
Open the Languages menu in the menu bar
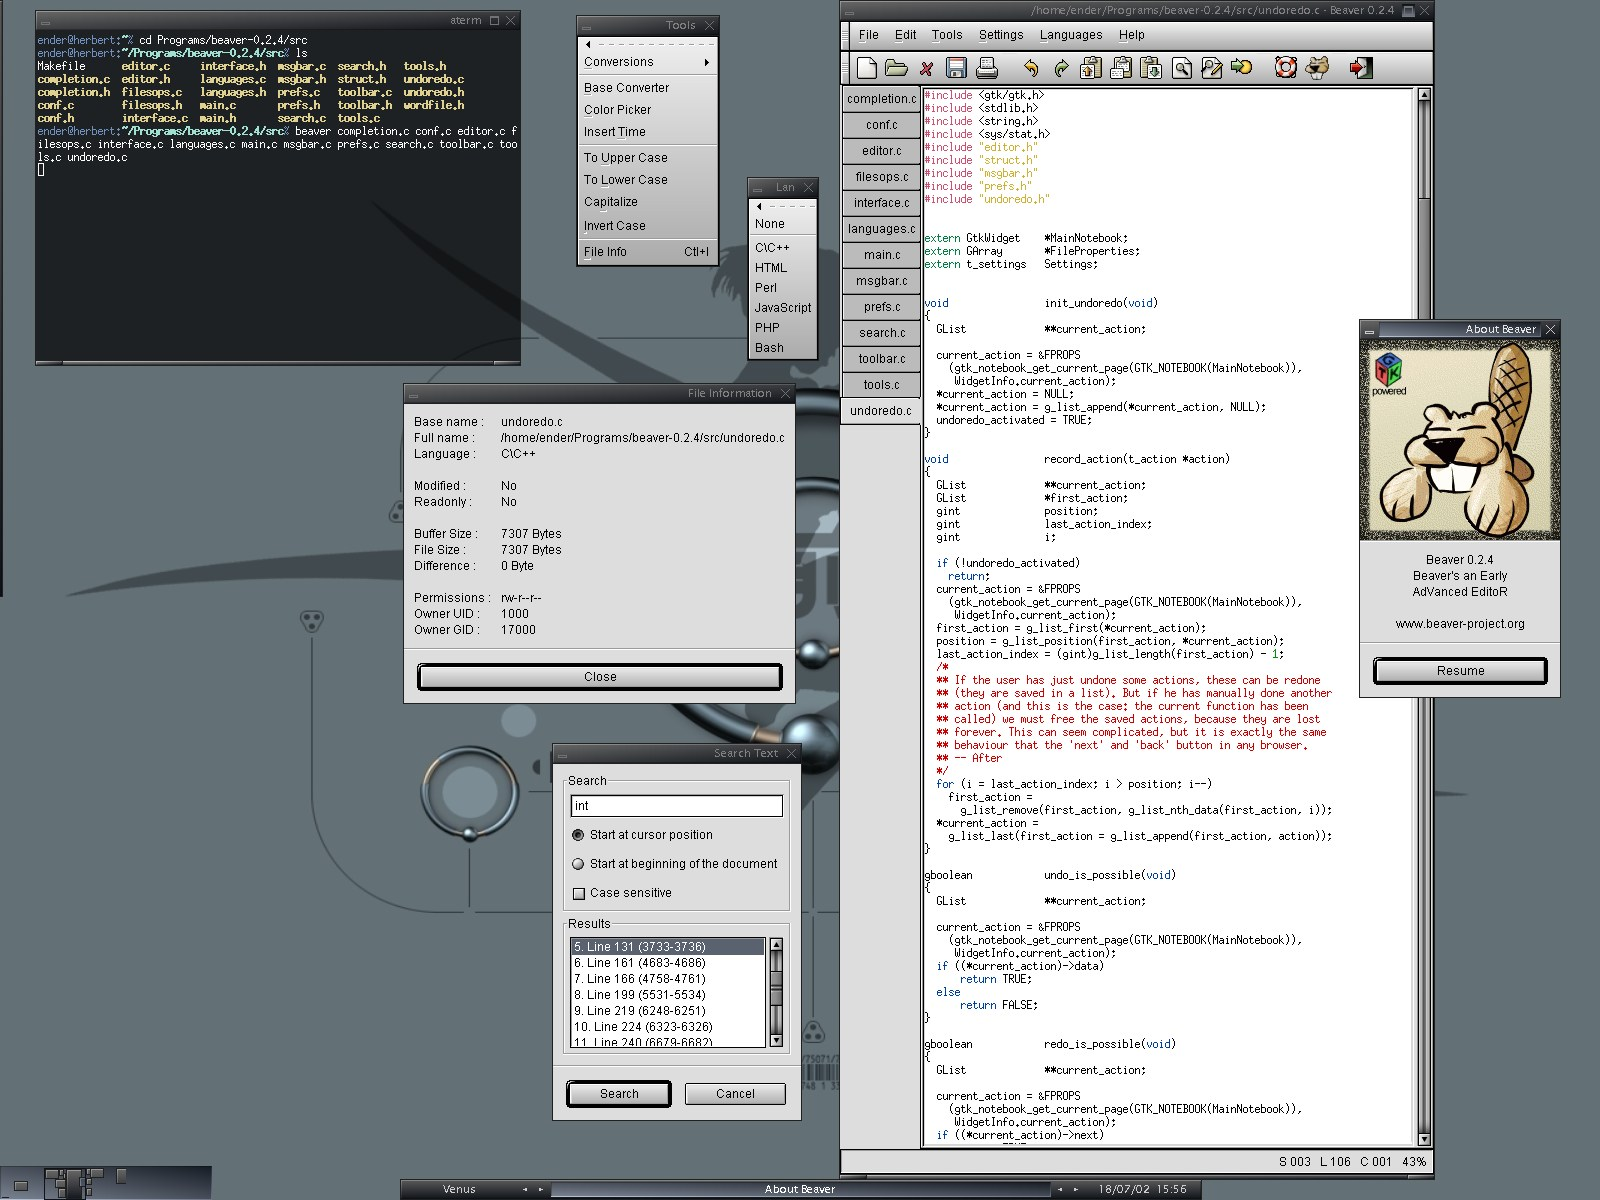tap(1070, 35)
